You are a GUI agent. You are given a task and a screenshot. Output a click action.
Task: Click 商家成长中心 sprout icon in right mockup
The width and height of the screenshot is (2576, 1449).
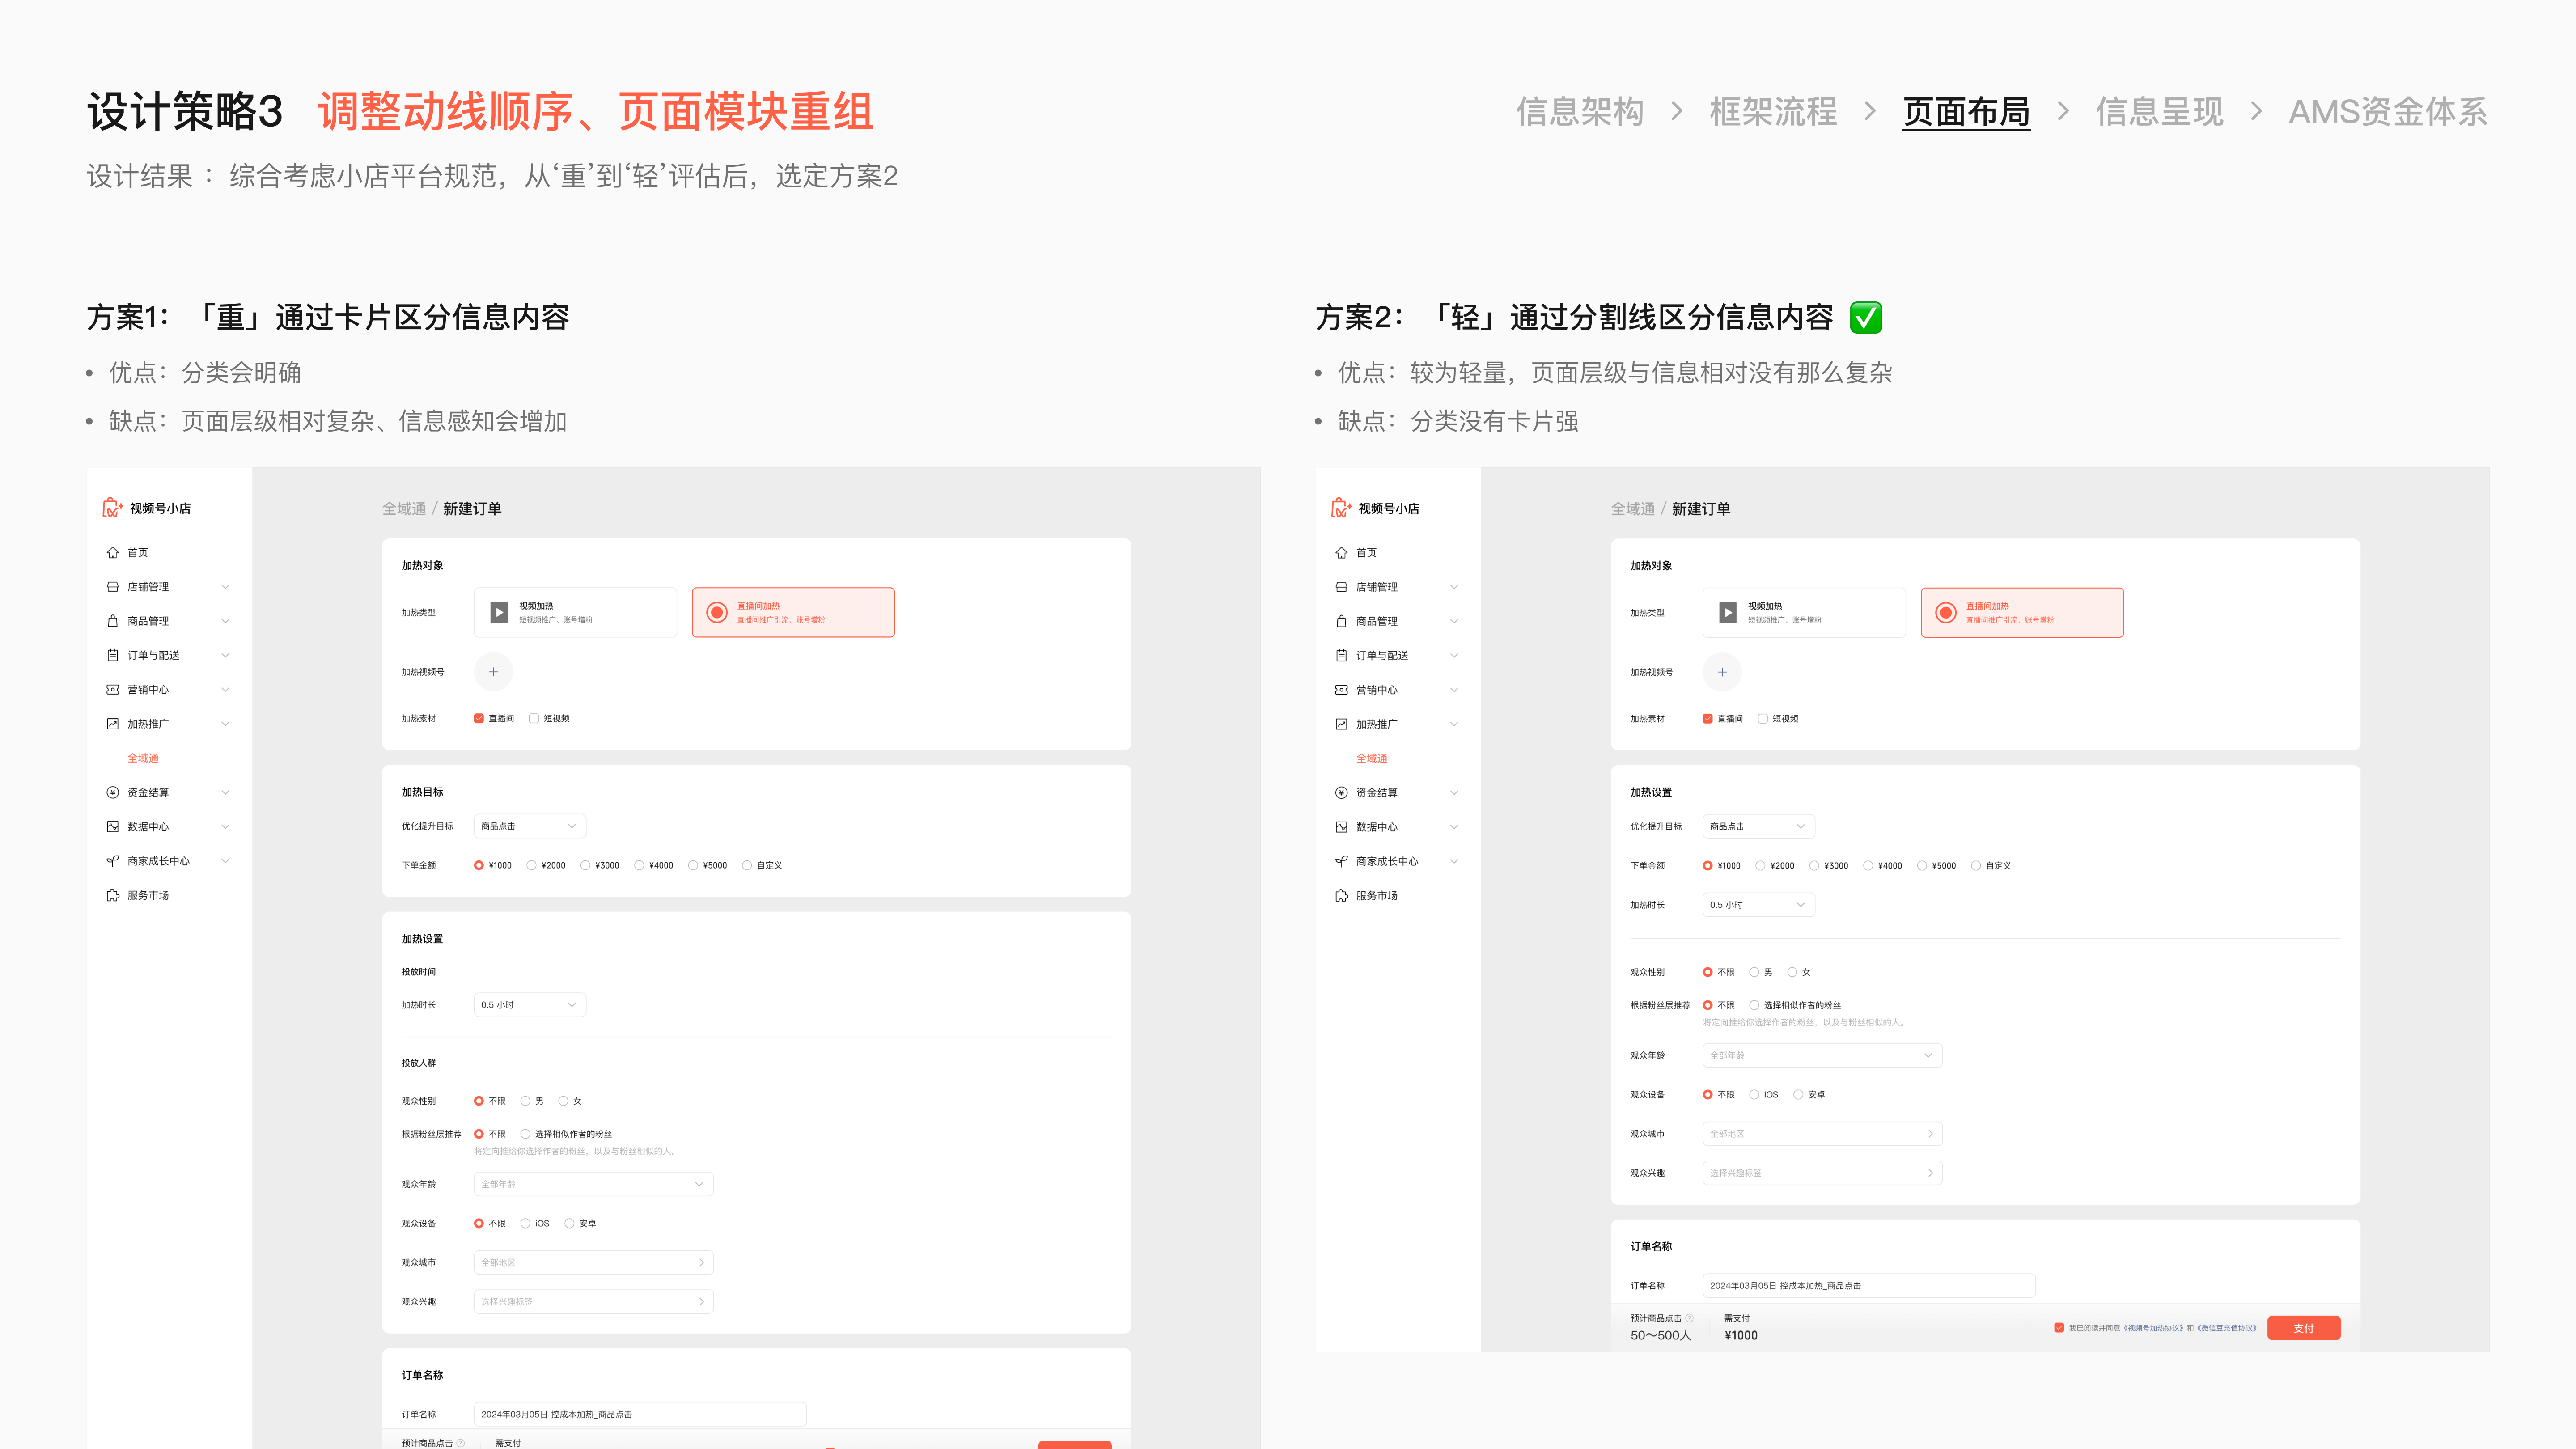[x=1342, y=861]
